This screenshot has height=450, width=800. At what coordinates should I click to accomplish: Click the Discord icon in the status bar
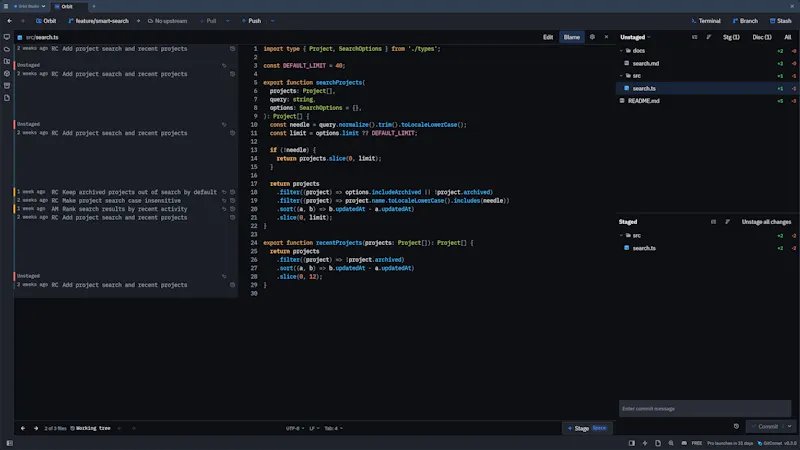tap(684, 443)
